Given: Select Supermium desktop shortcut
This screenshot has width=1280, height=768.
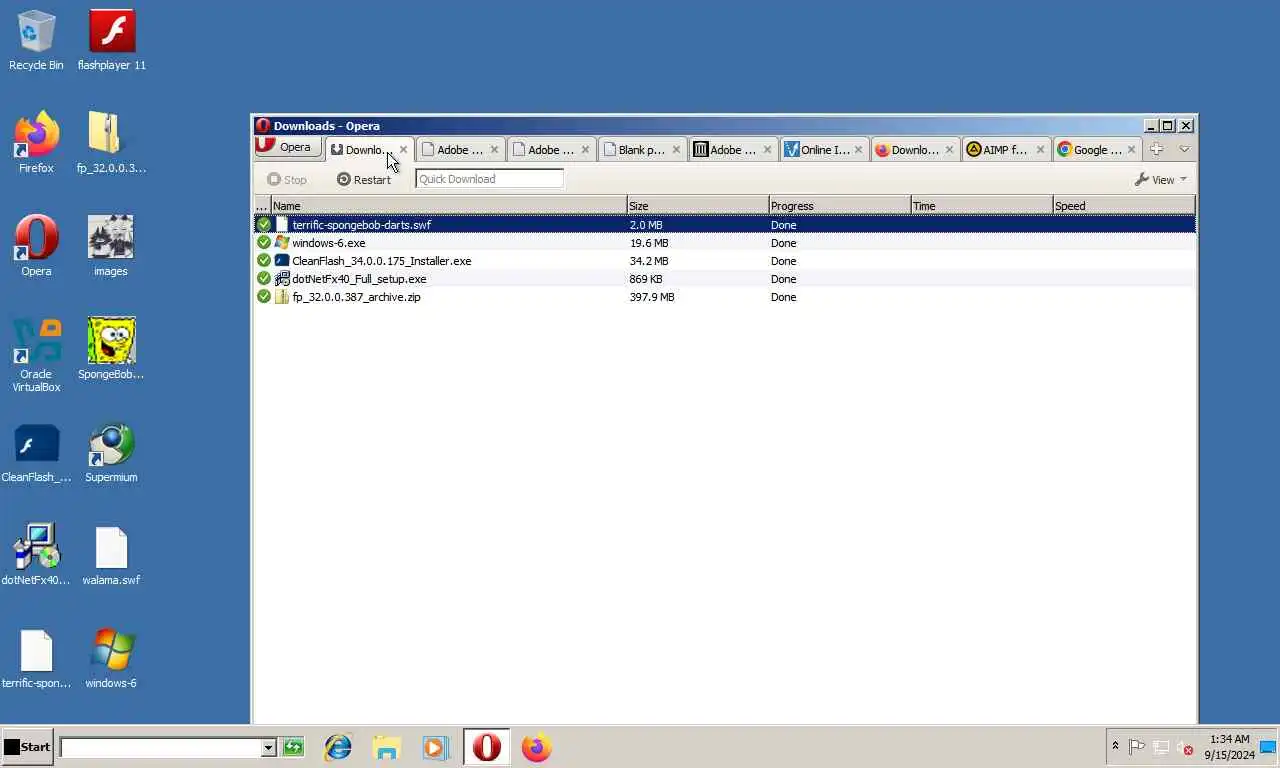Looking at the screenshot, I should pyautogui.click(x=111, y=452).
